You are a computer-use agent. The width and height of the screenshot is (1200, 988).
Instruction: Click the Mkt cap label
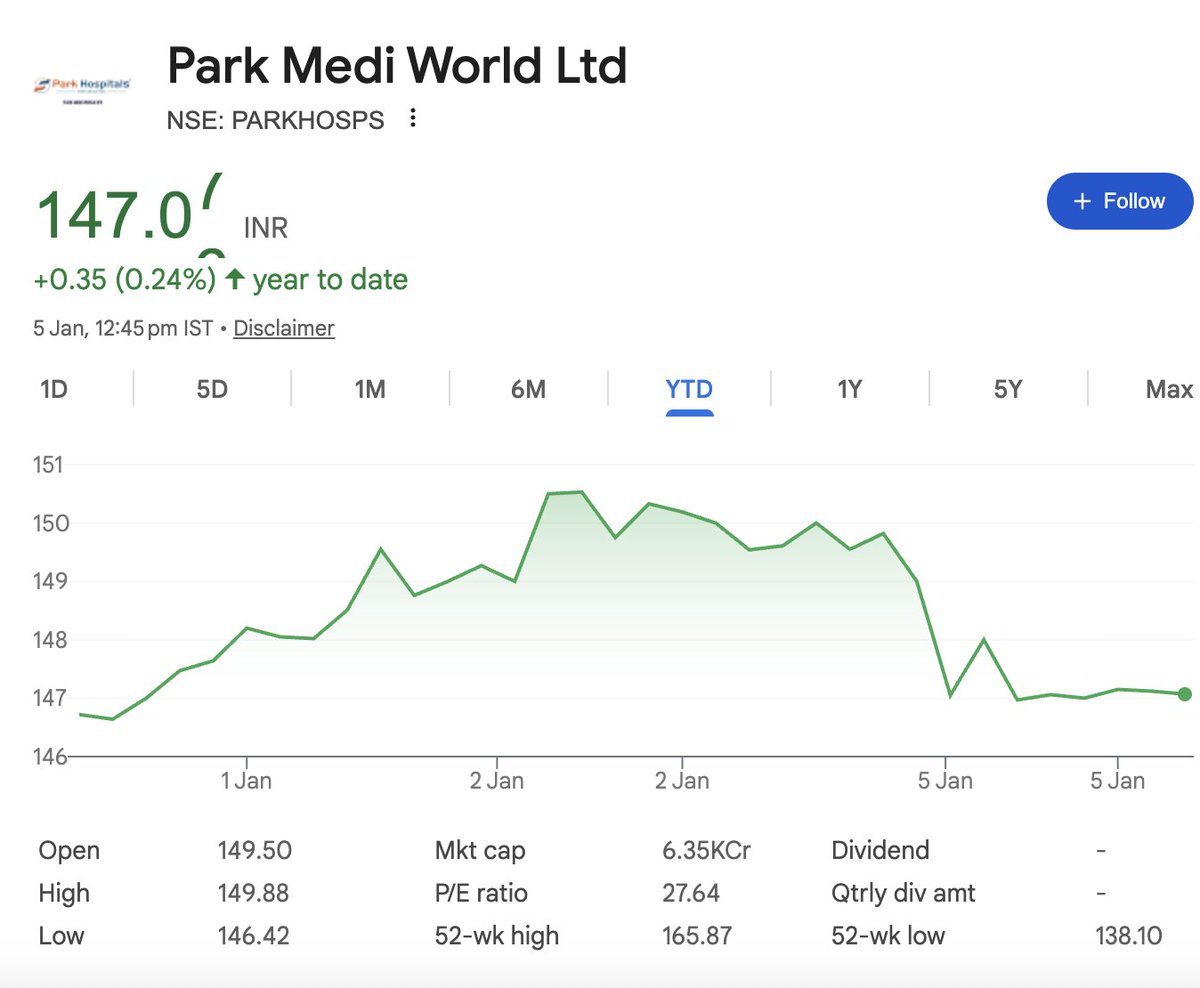click(x=480, y=851)
